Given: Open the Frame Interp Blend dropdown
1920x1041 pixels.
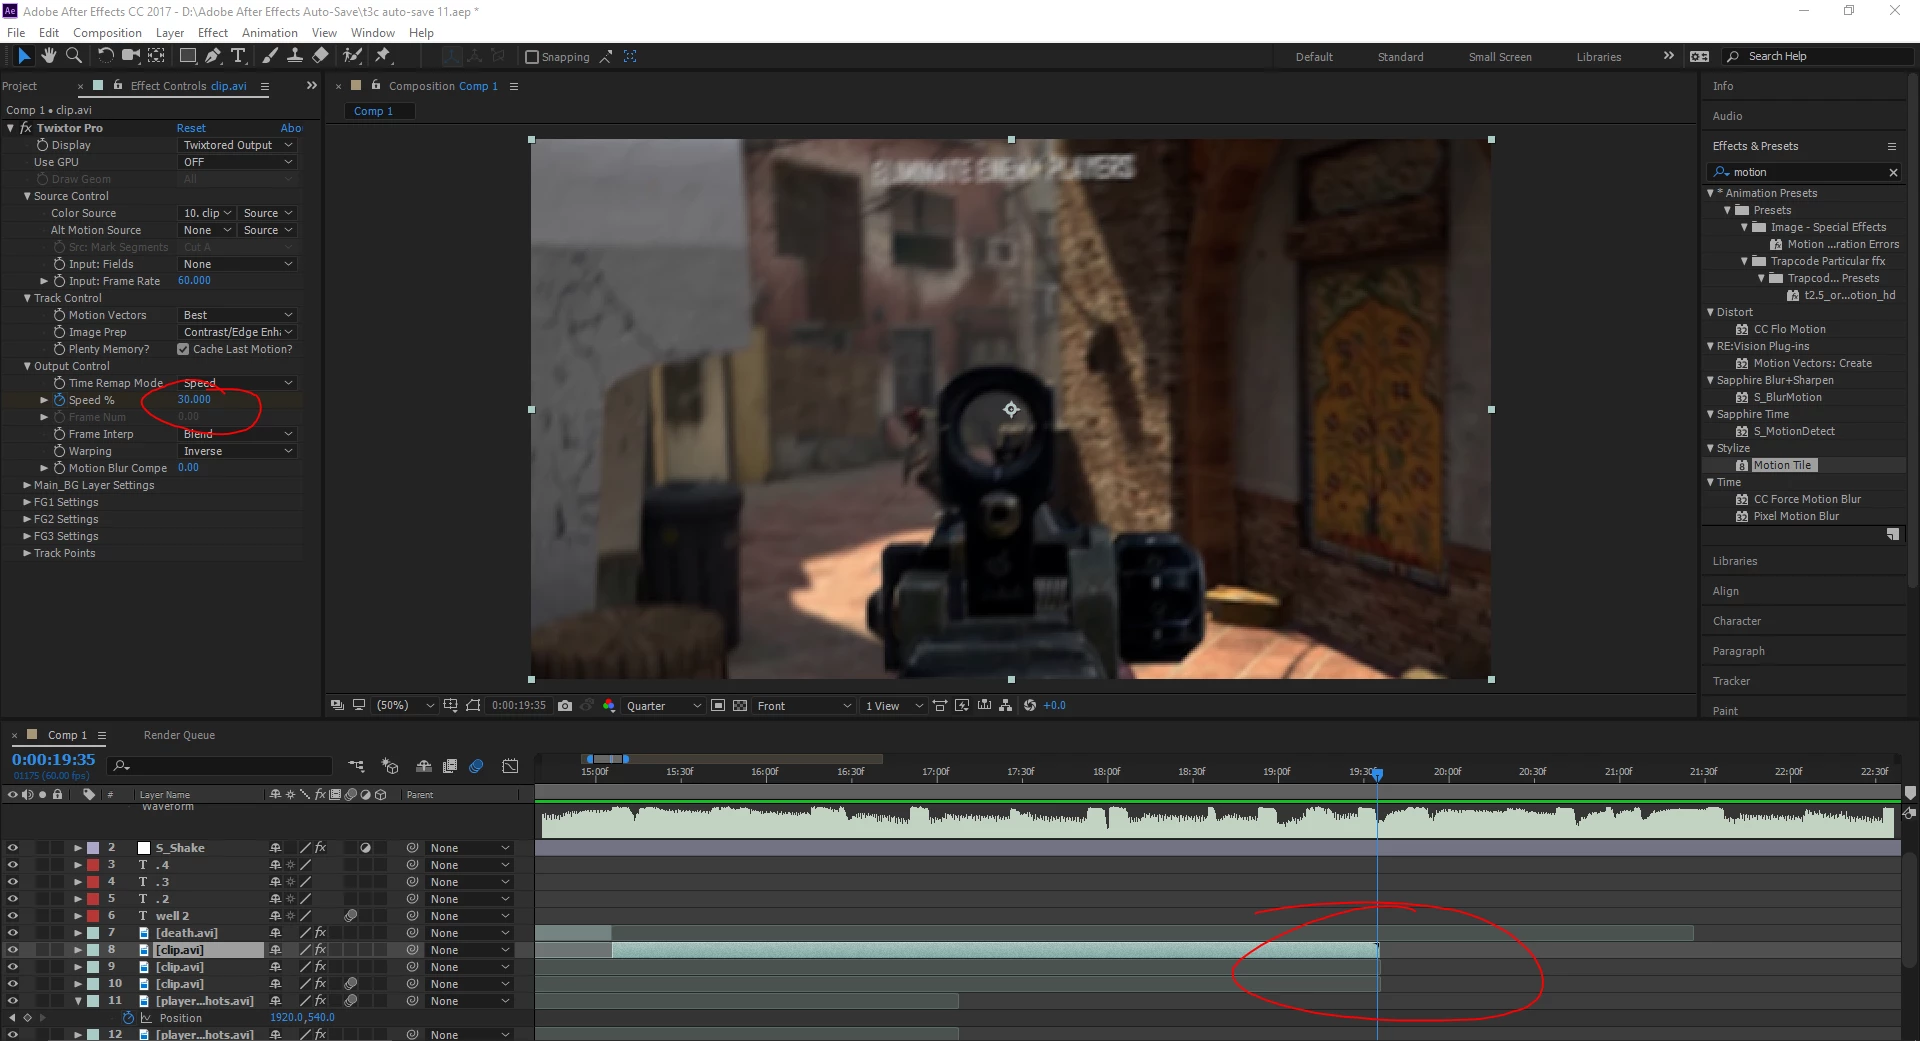Looking at the screenshot, I should (237, 434).
